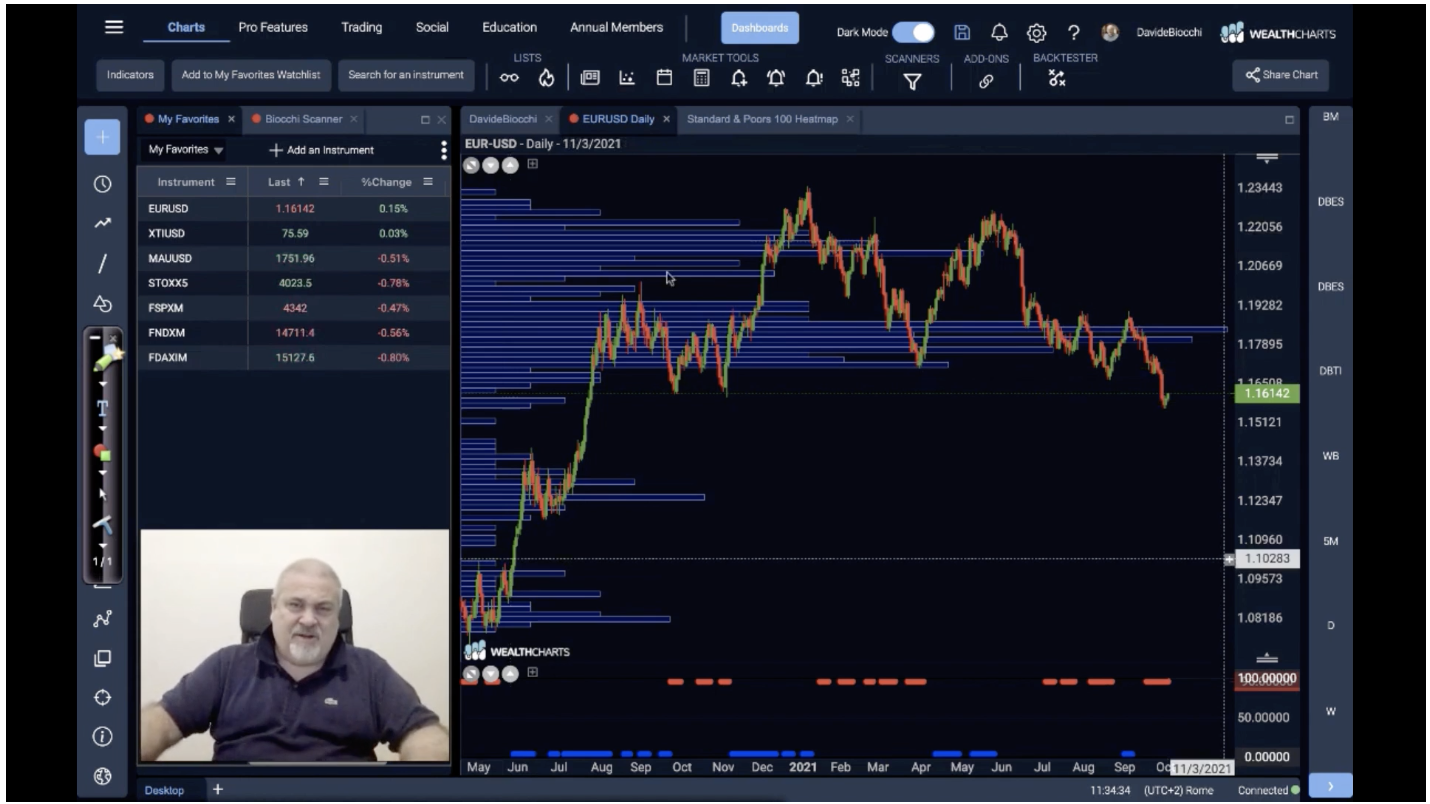
Task: Switch to Biocchi Scanner tab
Action: pyautogui.click(x=303, y=119)
